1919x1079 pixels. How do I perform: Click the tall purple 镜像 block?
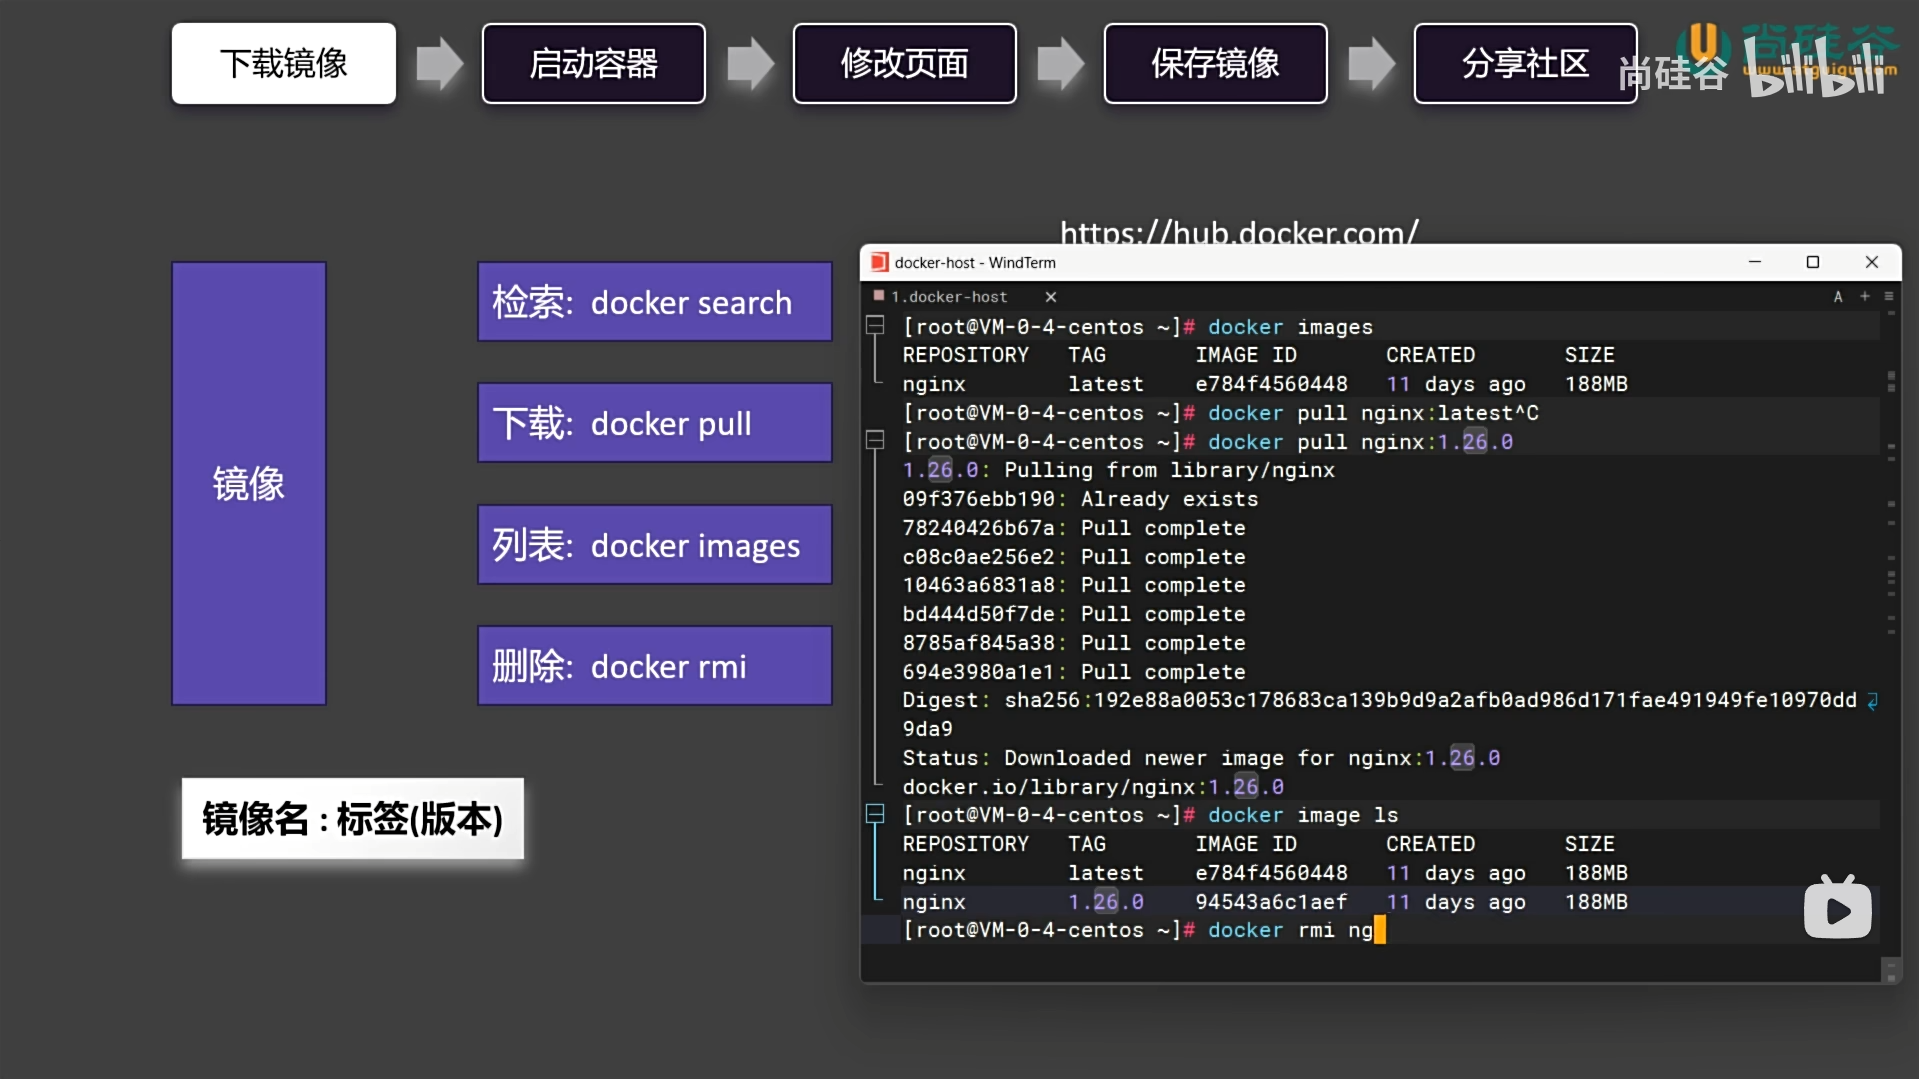coord(249,484)
